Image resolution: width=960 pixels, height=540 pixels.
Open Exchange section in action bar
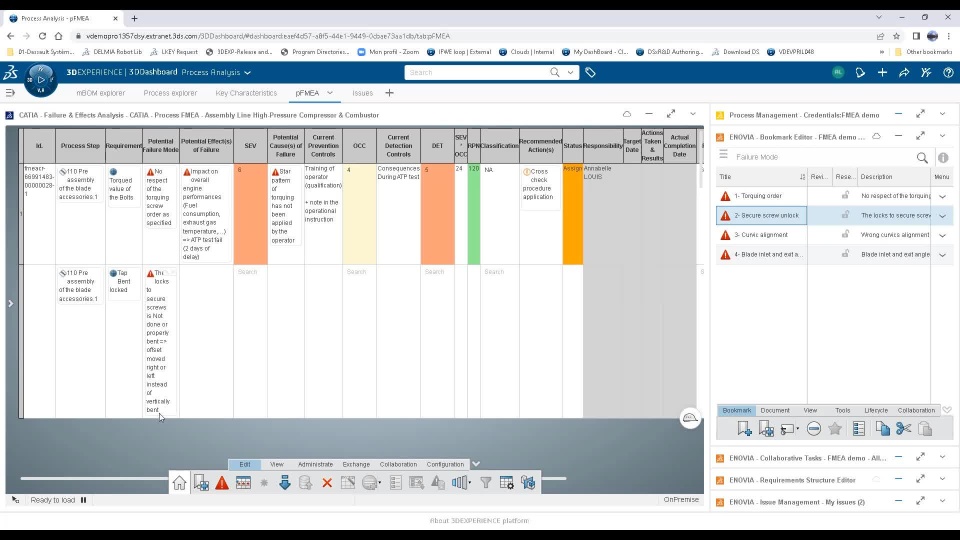click(356, 464)
